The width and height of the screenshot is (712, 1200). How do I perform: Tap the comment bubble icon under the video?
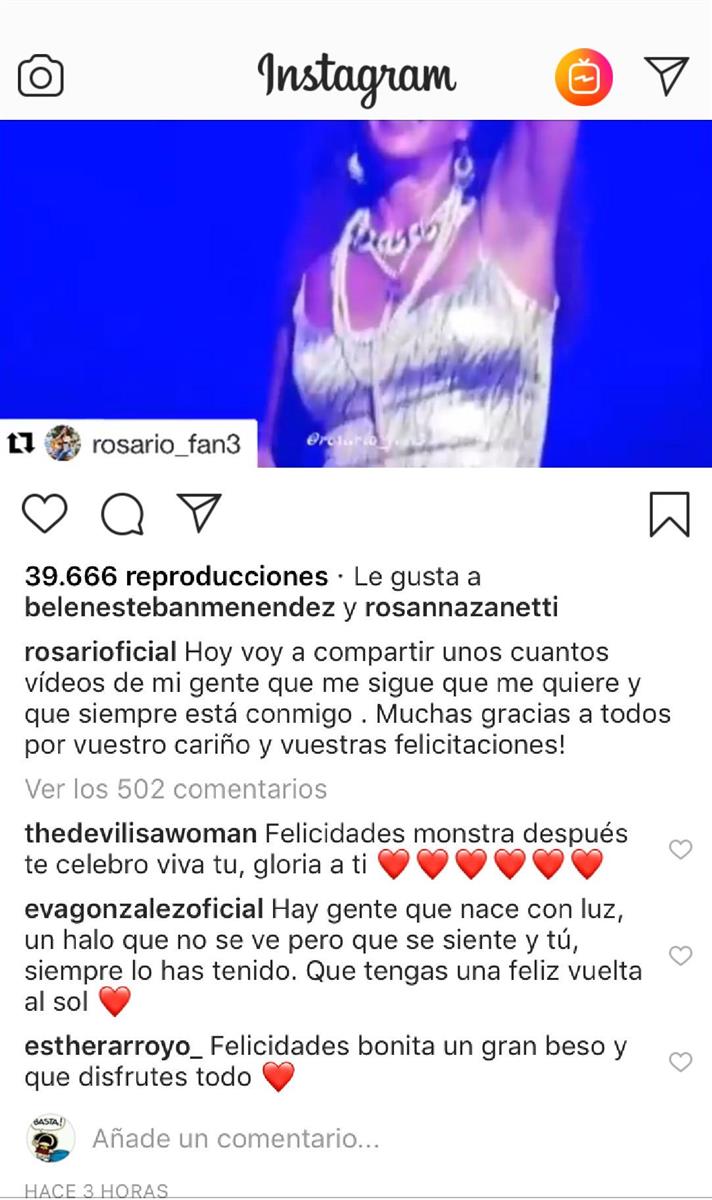point(122,515)
